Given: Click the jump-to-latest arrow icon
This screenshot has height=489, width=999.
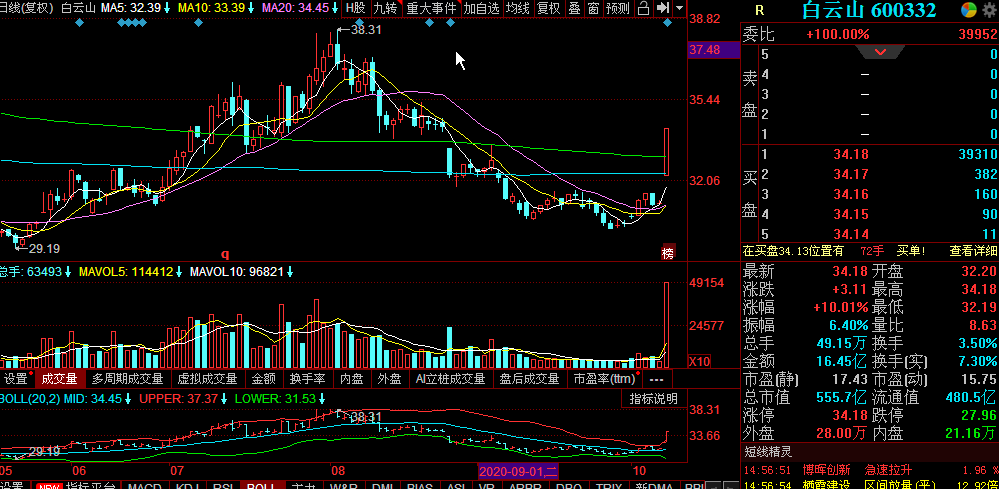Looking at the screenshot, I should (x=663, y=8).
